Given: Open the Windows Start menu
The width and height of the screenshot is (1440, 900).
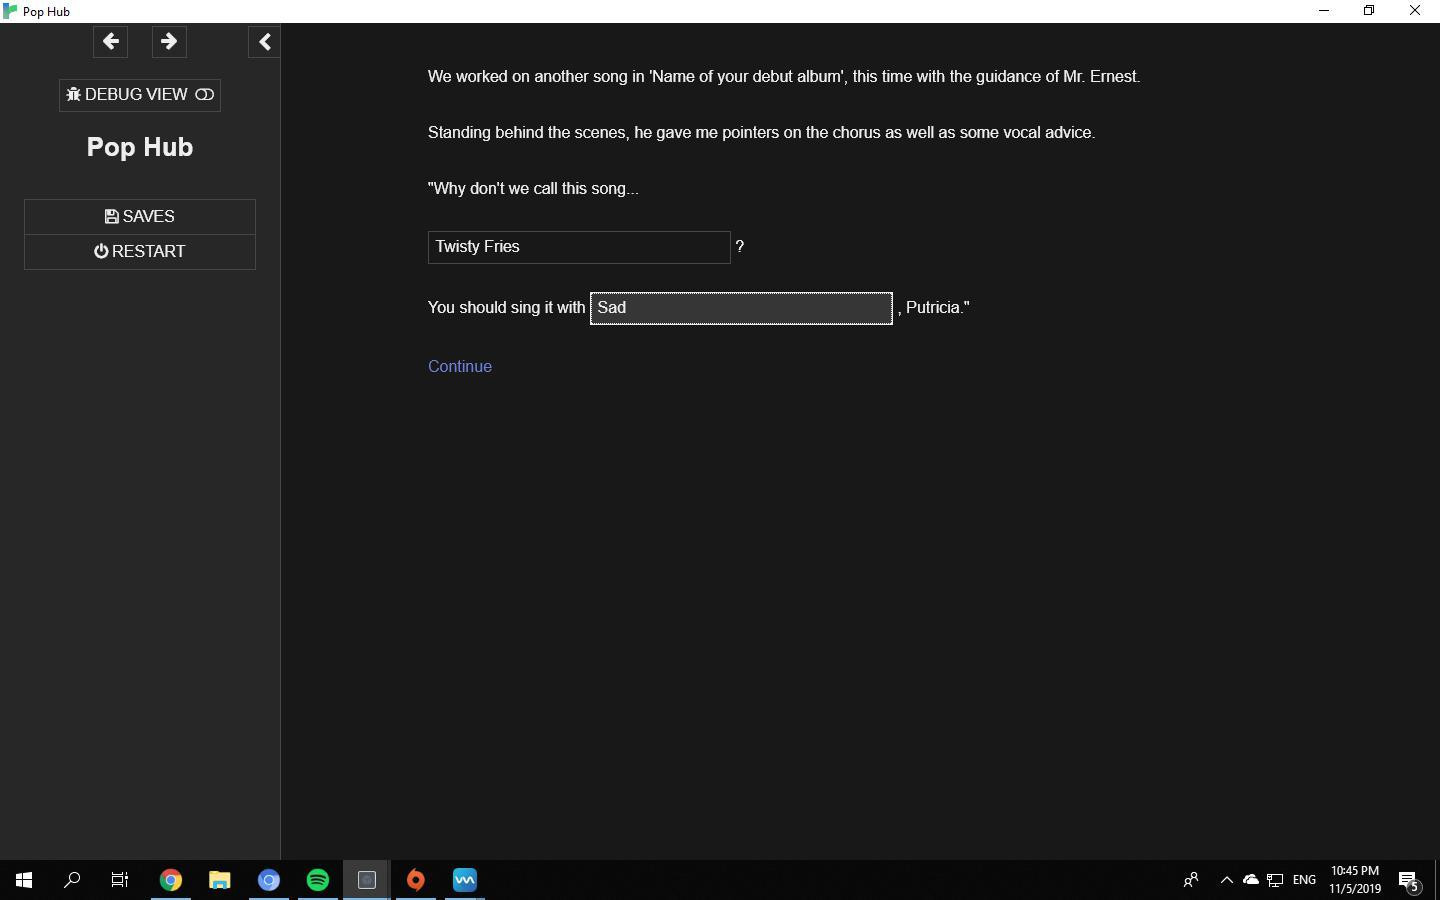Looking at the screenshot, I should pos(24,880).
